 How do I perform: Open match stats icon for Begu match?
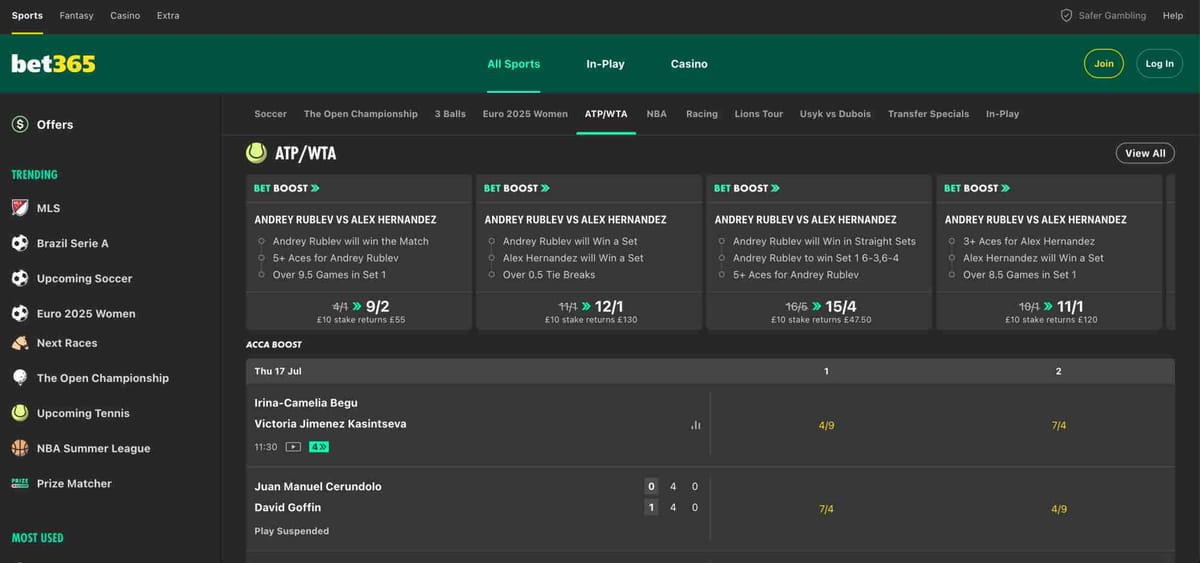[696, 425]
